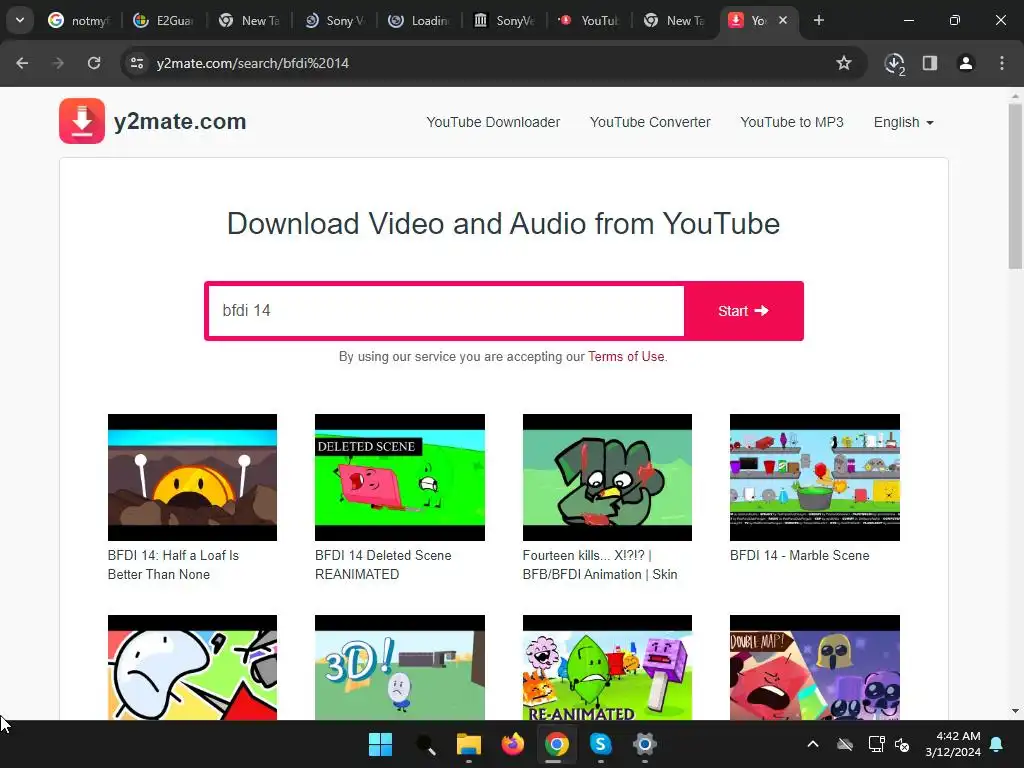Open the Windows Start menu
1024x768 pixels.
[x=380, y=744]
